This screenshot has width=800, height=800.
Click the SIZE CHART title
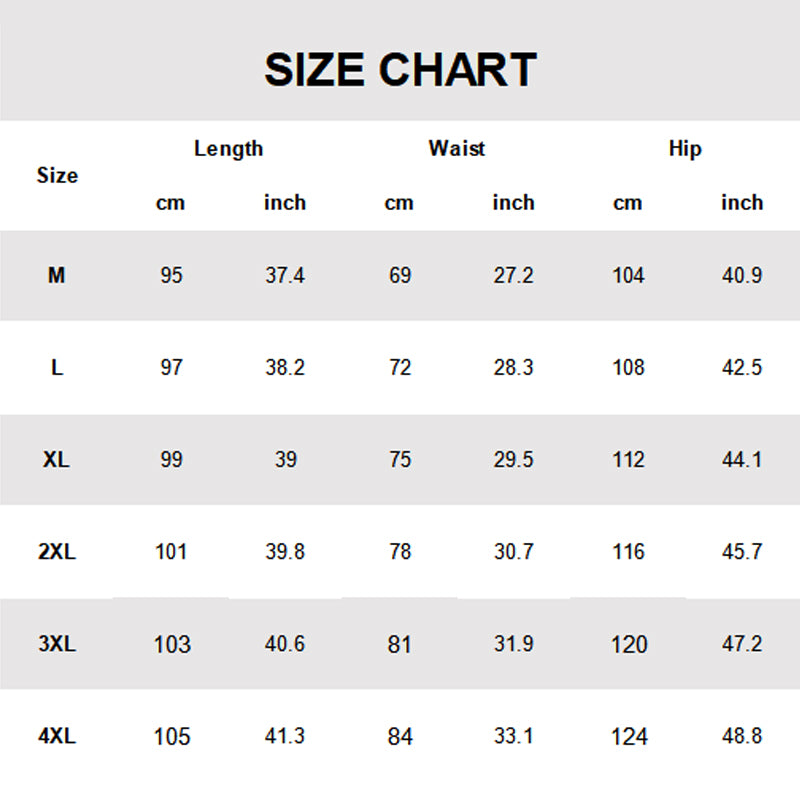[x=400, y=70]
